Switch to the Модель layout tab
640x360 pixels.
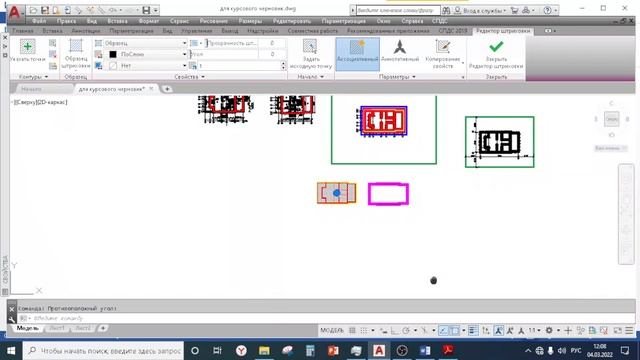[x=27, y=328]
